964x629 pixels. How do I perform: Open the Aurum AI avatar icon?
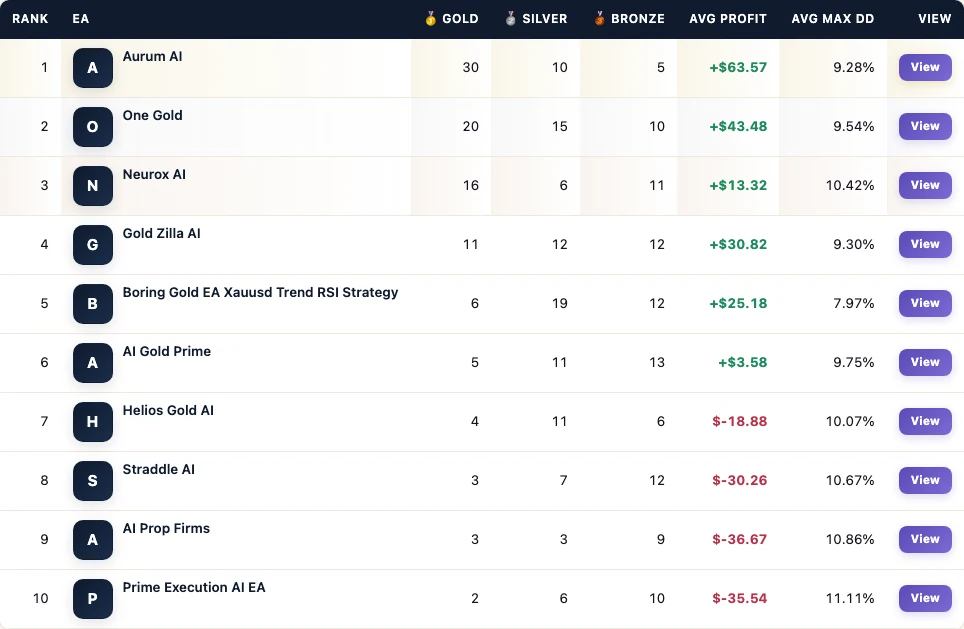coord(93,68)
